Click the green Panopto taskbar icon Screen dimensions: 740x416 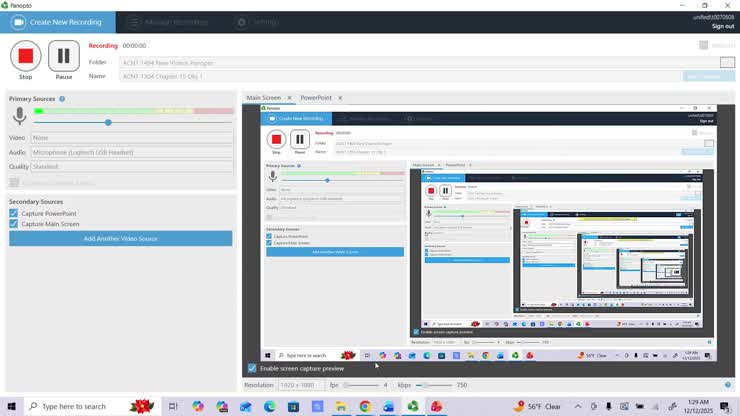tap(413, 407)
